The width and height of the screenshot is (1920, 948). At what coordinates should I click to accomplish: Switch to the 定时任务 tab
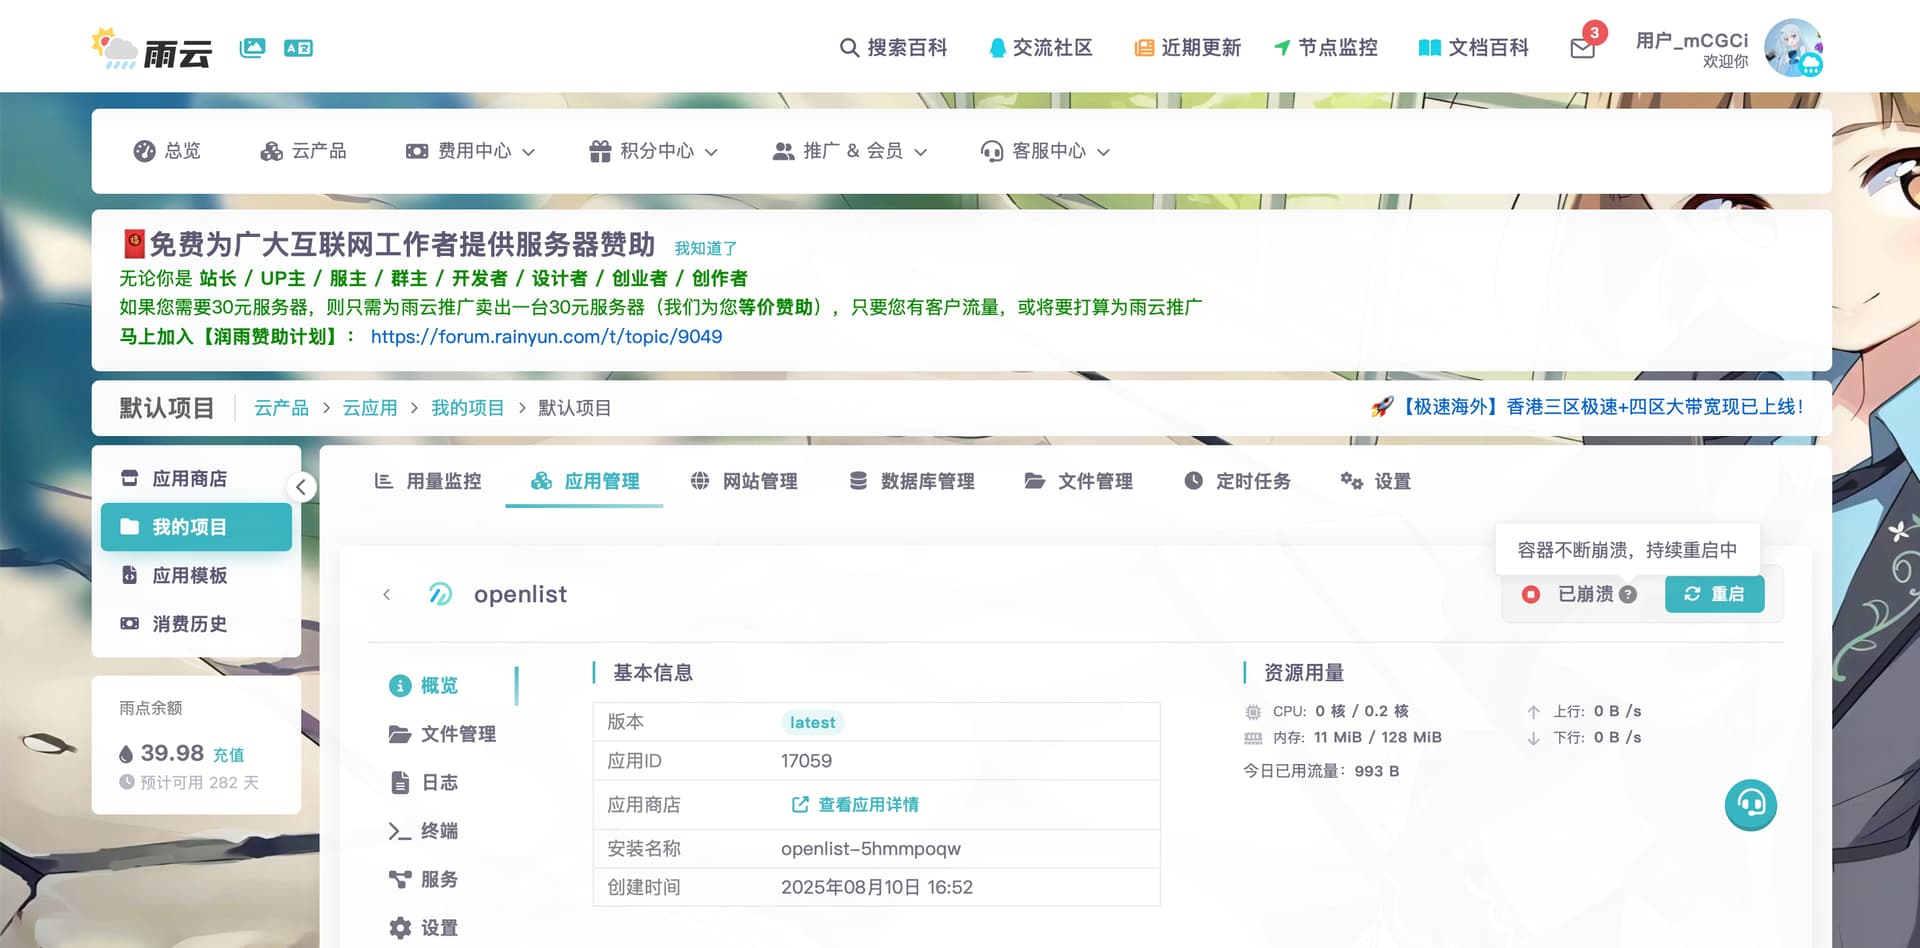coord(1237,481)
